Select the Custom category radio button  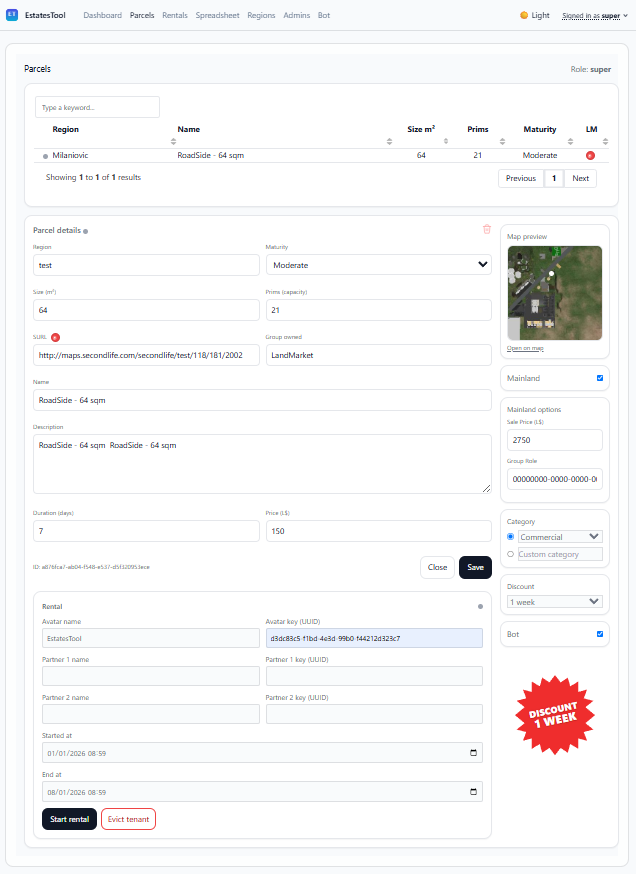[511, 554]
